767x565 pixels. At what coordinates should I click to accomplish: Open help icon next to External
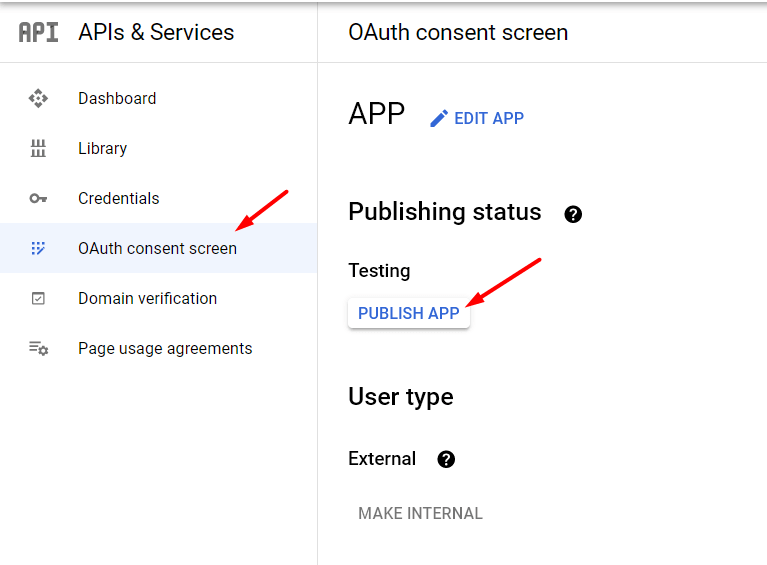click(446, 459)
